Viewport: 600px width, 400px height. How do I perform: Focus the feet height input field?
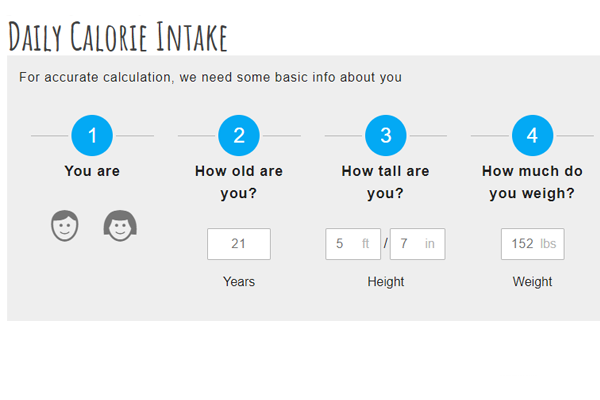pyautogui.click(x=353, y=244)
